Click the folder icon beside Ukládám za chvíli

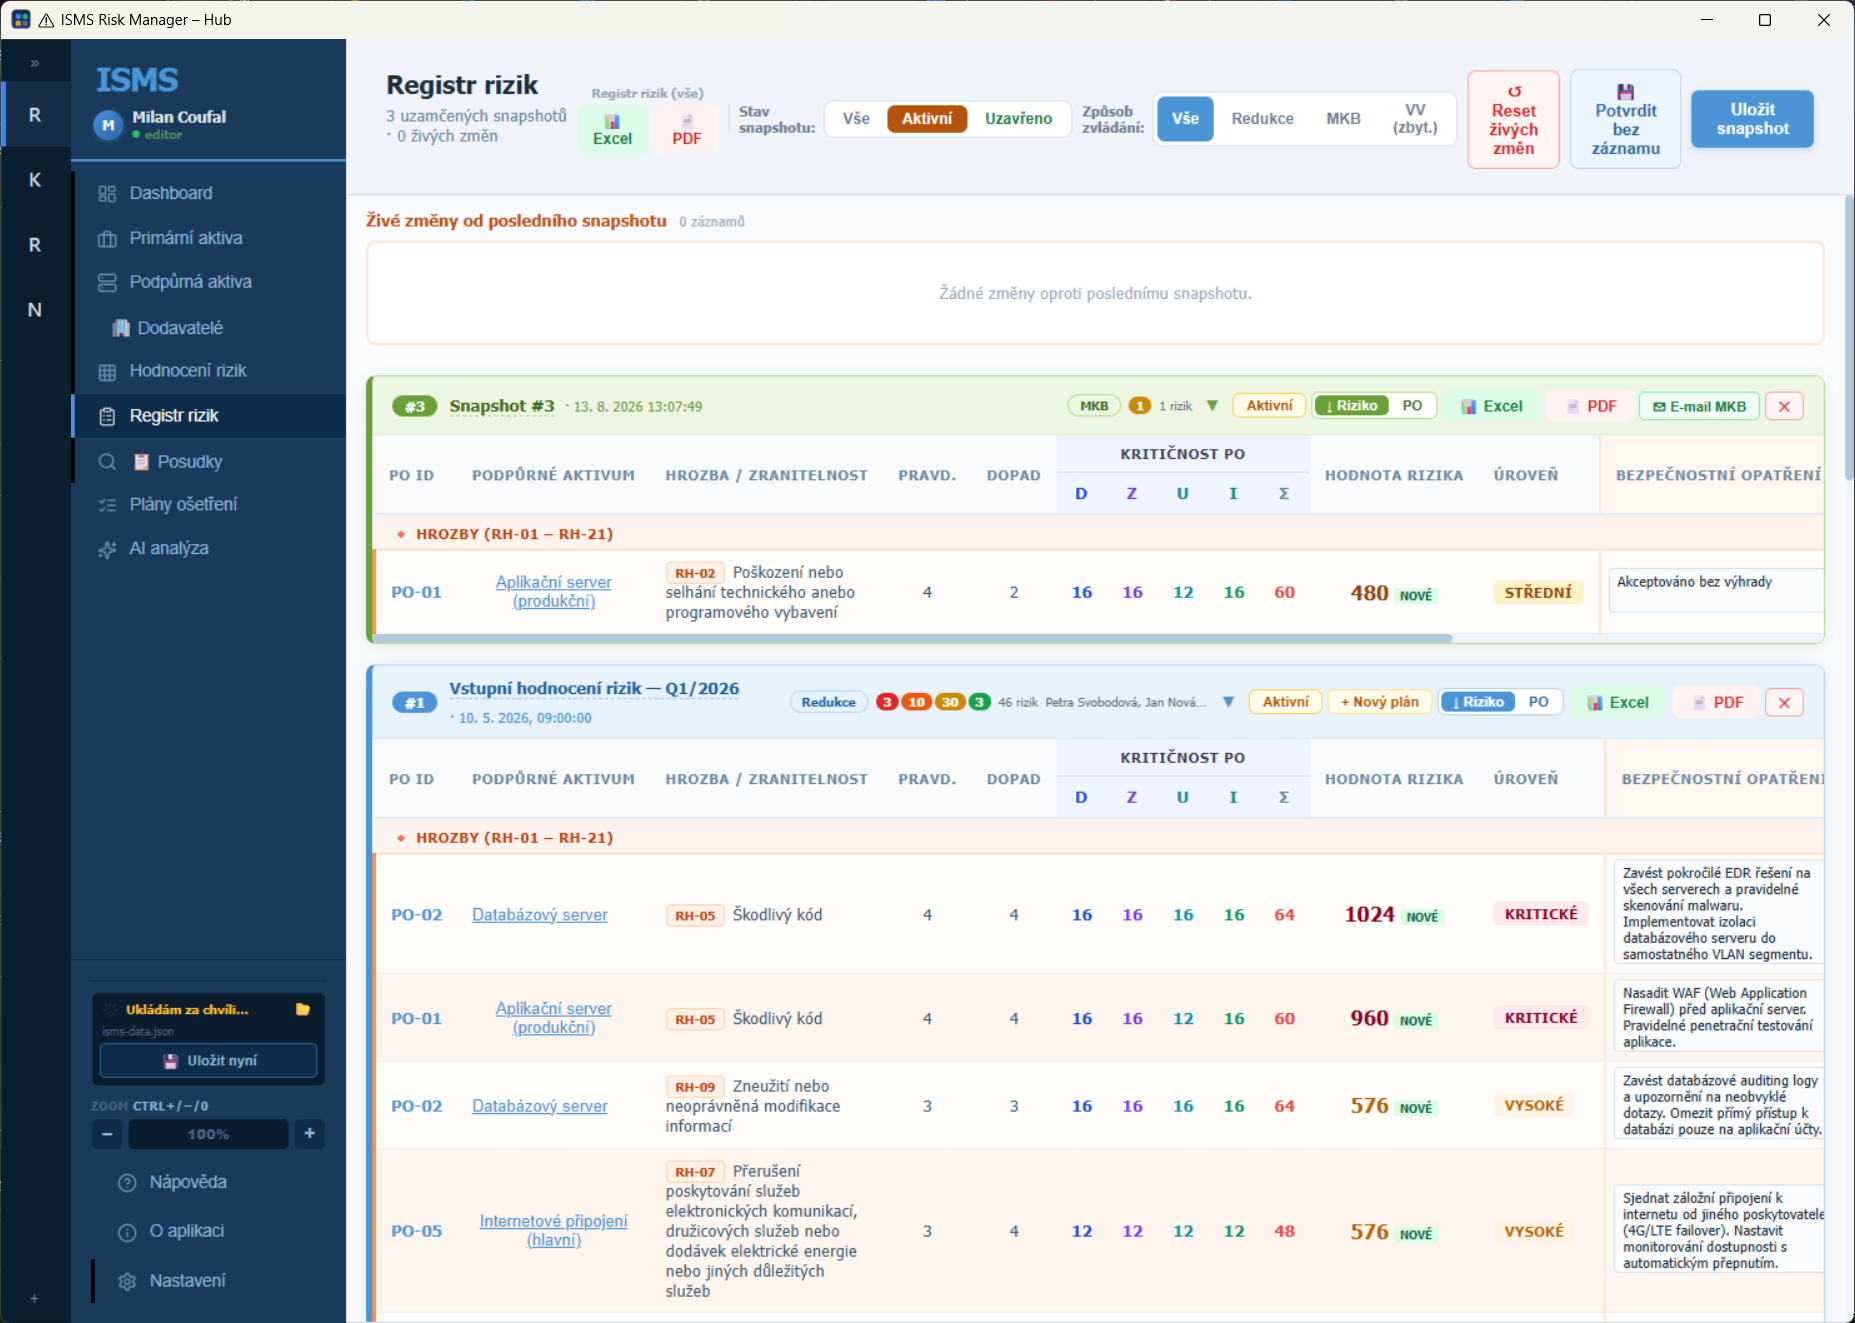tap(303, 1010)
